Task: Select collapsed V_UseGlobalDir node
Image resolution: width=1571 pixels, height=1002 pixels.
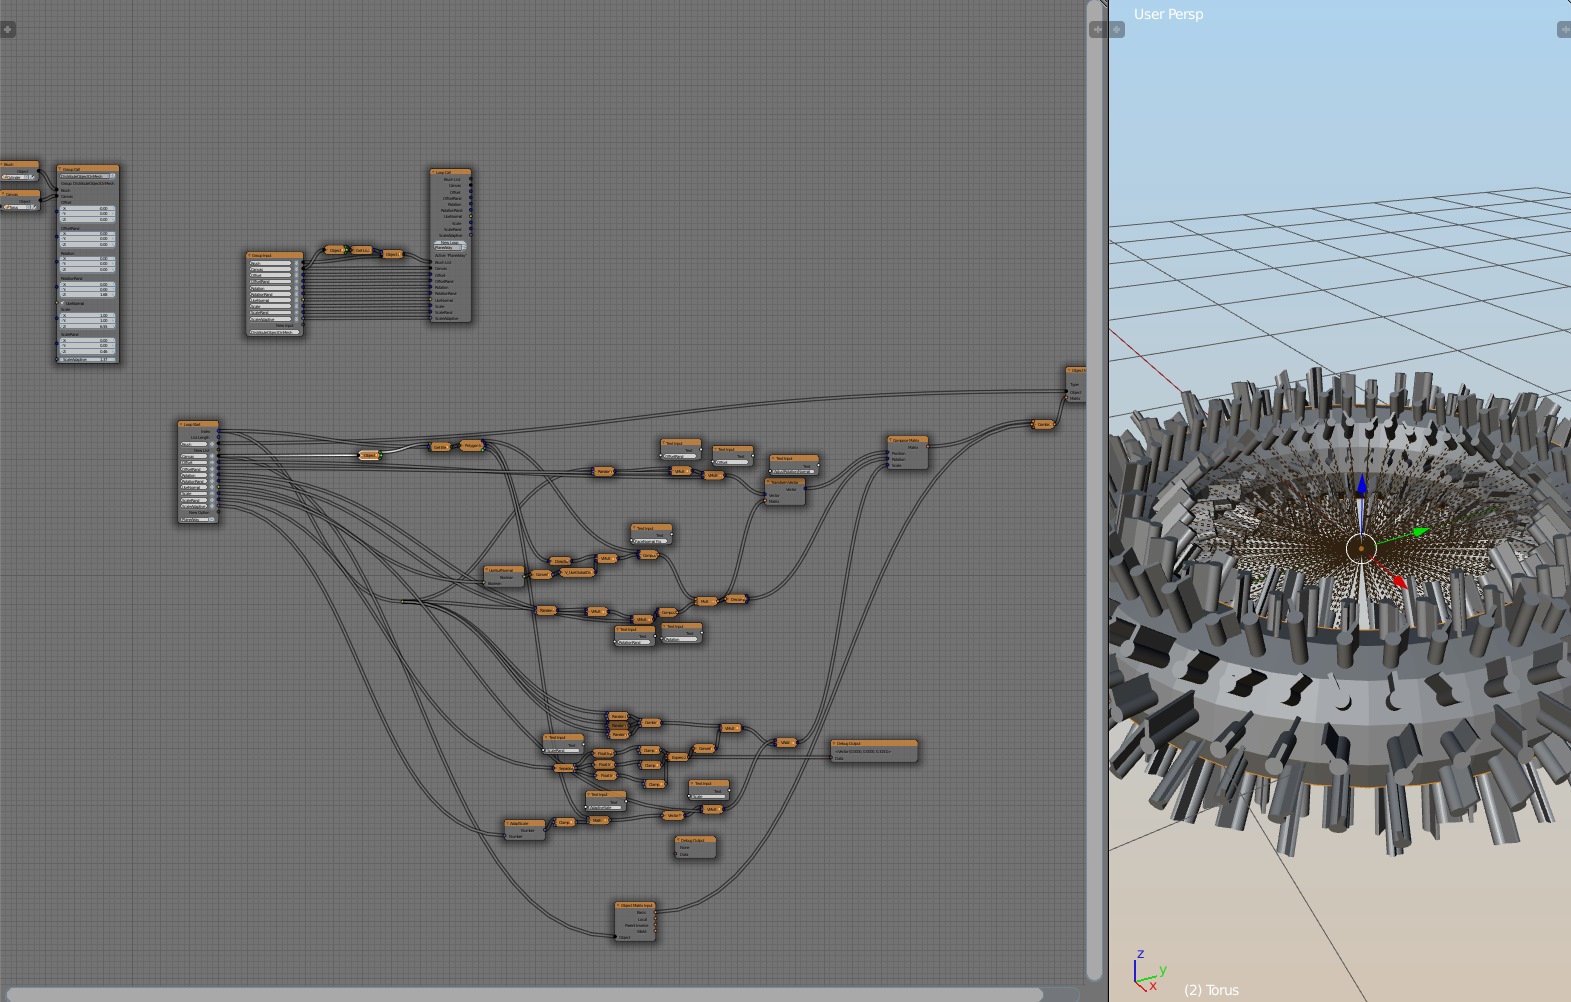Action: pos(577,573)
